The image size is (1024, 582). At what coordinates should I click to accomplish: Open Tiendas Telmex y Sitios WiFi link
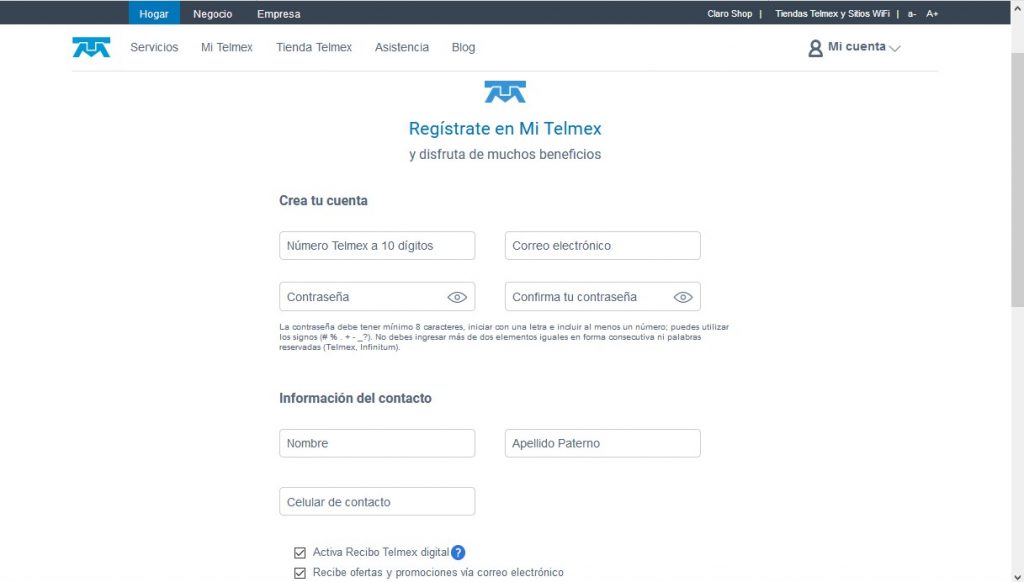coord(832,14)
